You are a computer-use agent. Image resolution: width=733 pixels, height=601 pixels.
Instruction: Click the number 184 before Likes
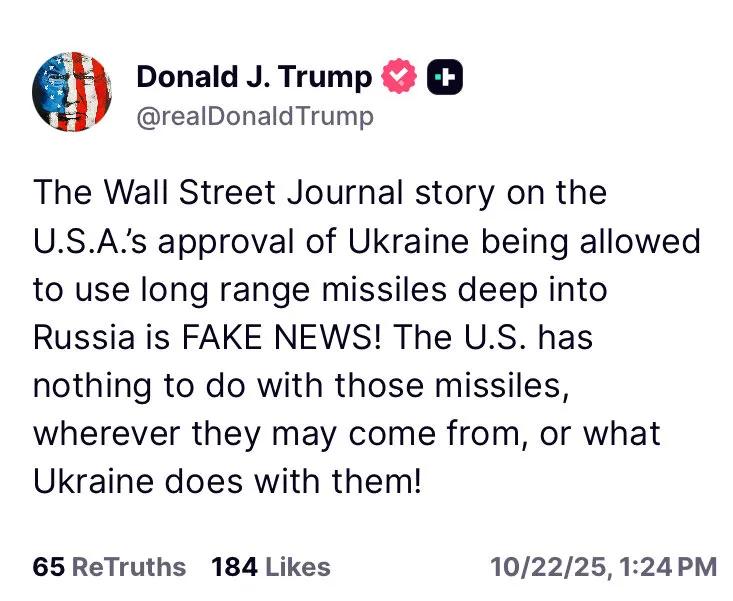pyautogui.click(x=235, y=567)
